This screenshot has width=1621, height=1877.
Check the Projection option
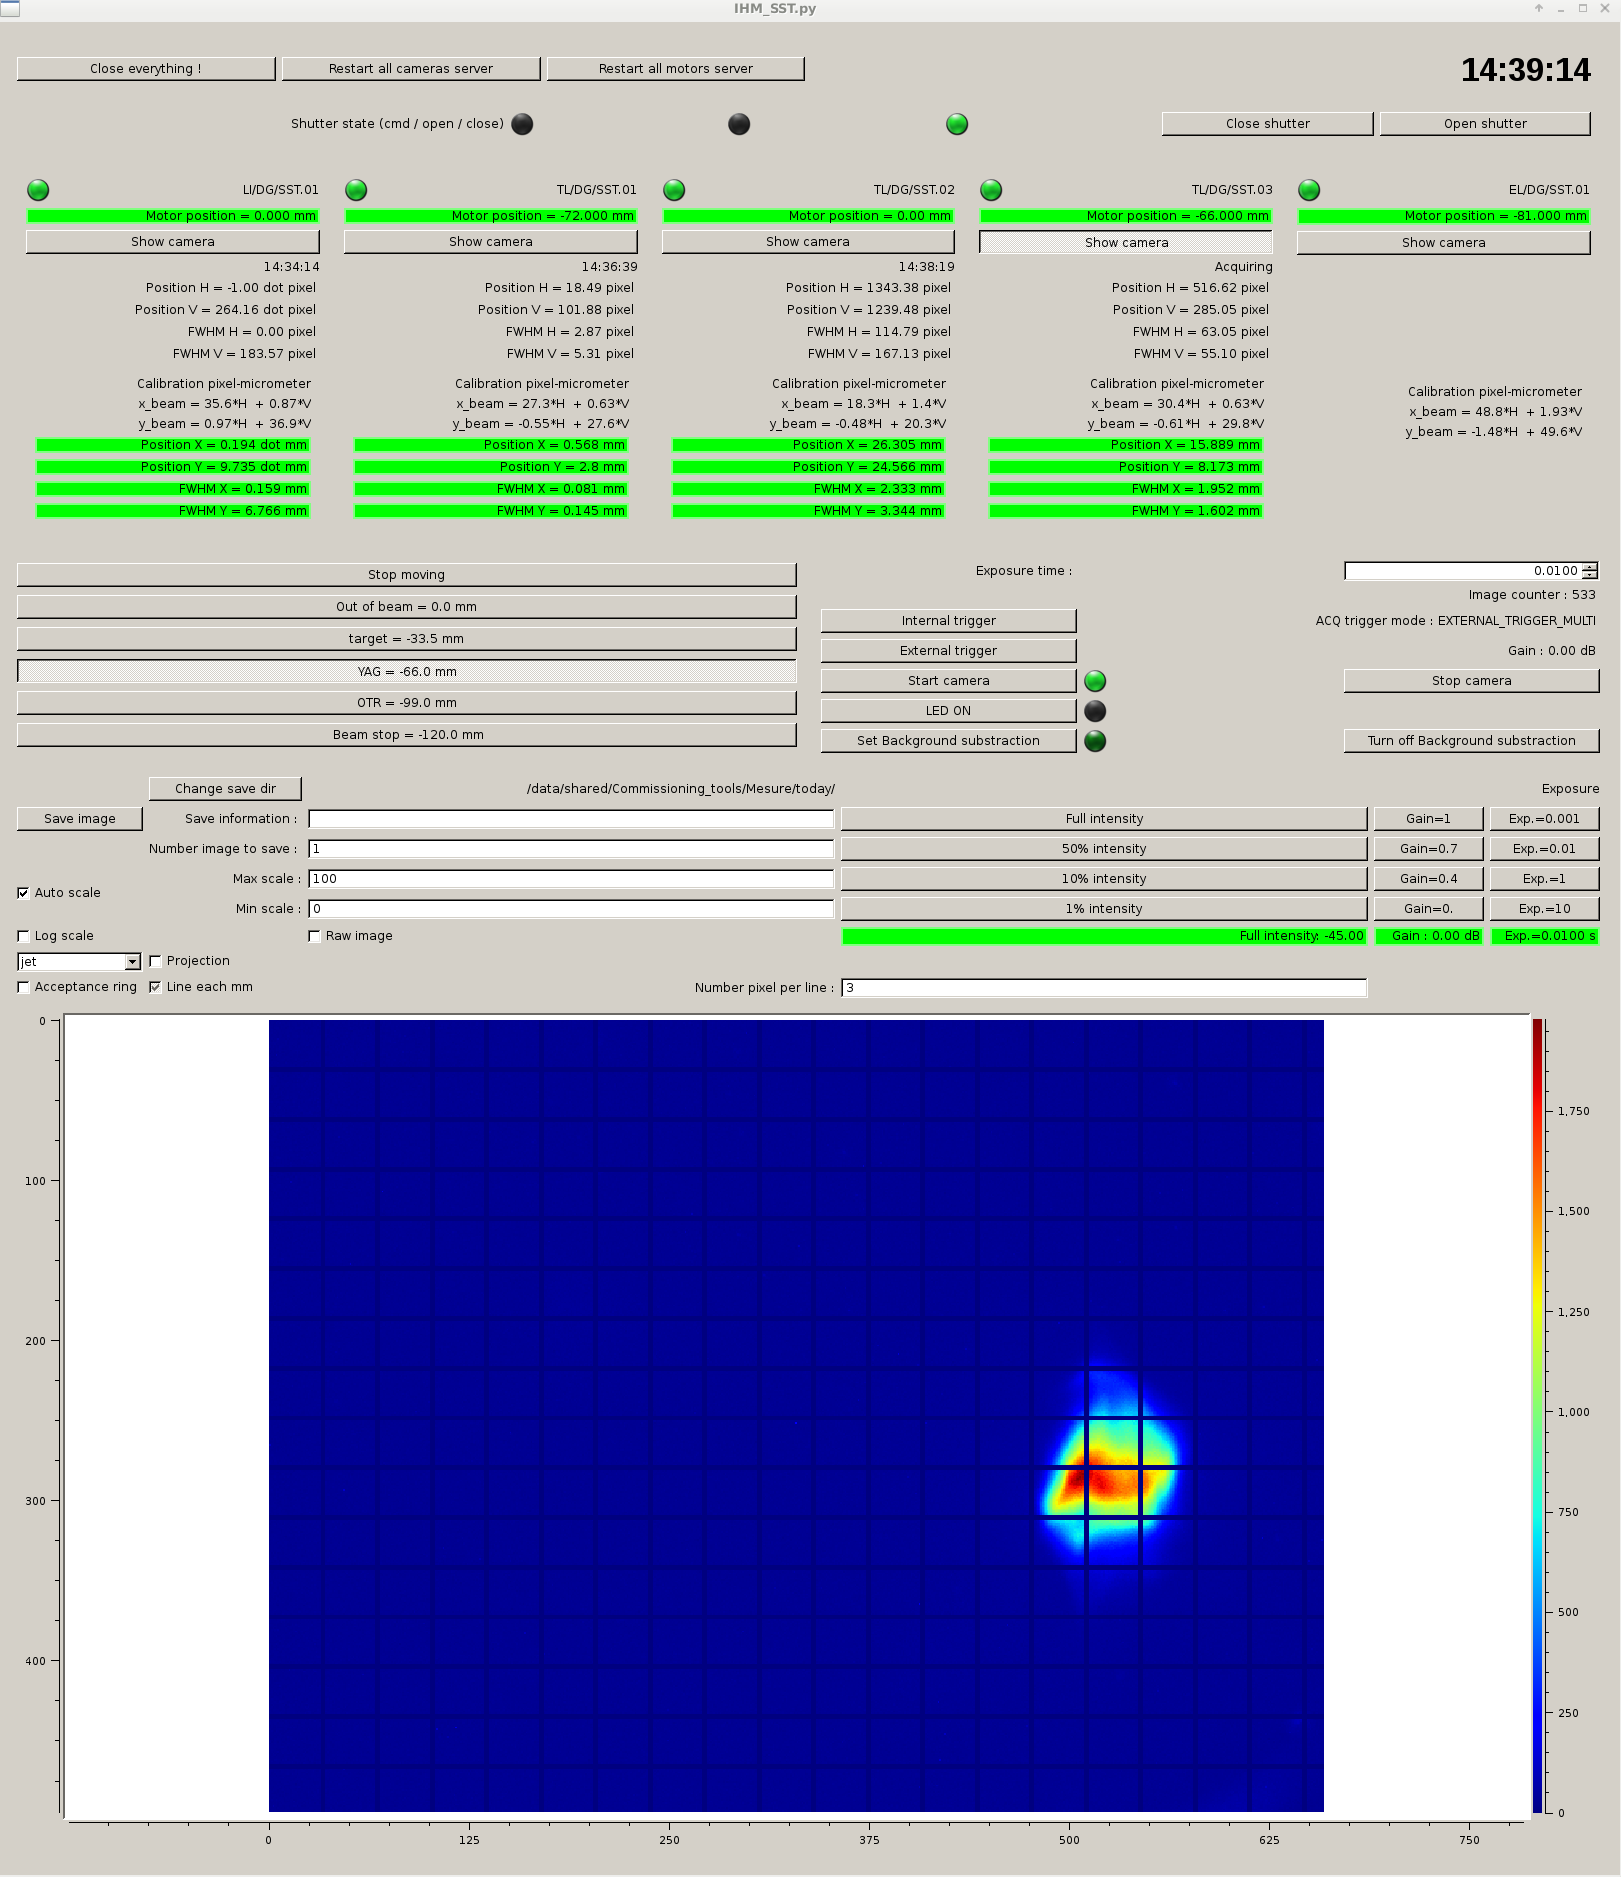click(156, 961)
